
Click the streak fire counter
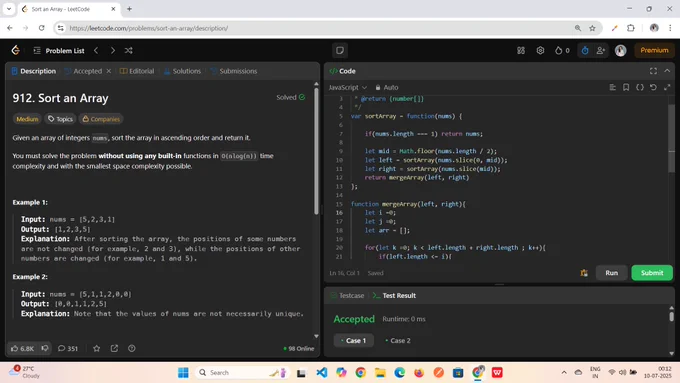pyautogui.click(x=562, y=50)
